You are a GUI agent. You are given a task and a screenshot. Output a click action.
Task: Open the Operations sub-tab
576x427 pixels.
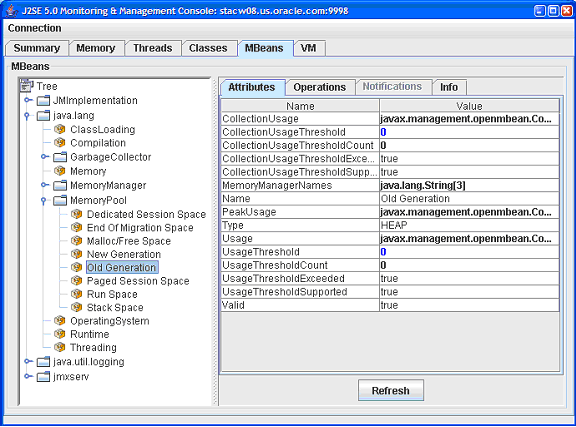[320, 87]
